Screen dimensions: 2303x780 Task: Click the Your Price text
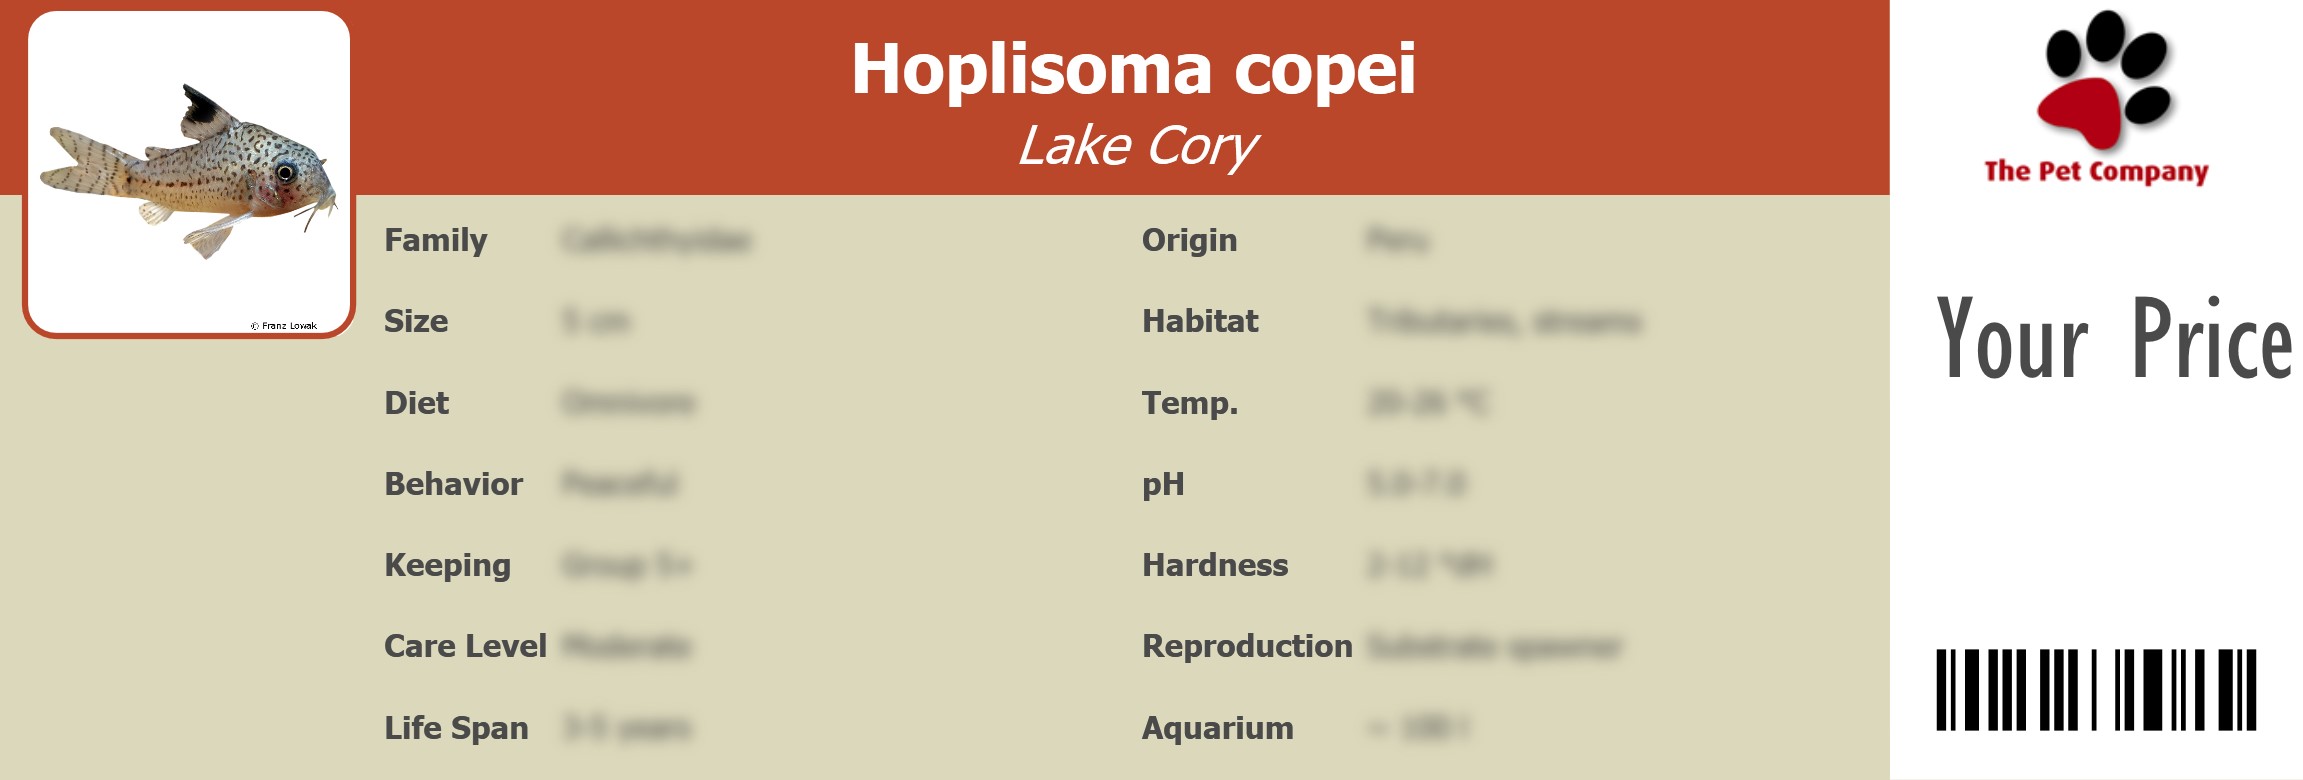pos(2113,339)
